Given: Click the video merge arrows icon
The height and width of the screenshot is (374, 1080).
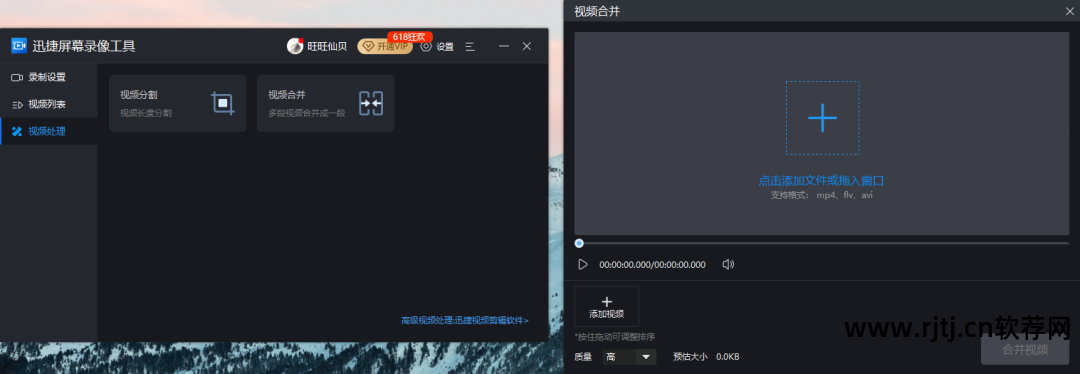Looking at the screenshot, I should [x=371, y=103].
